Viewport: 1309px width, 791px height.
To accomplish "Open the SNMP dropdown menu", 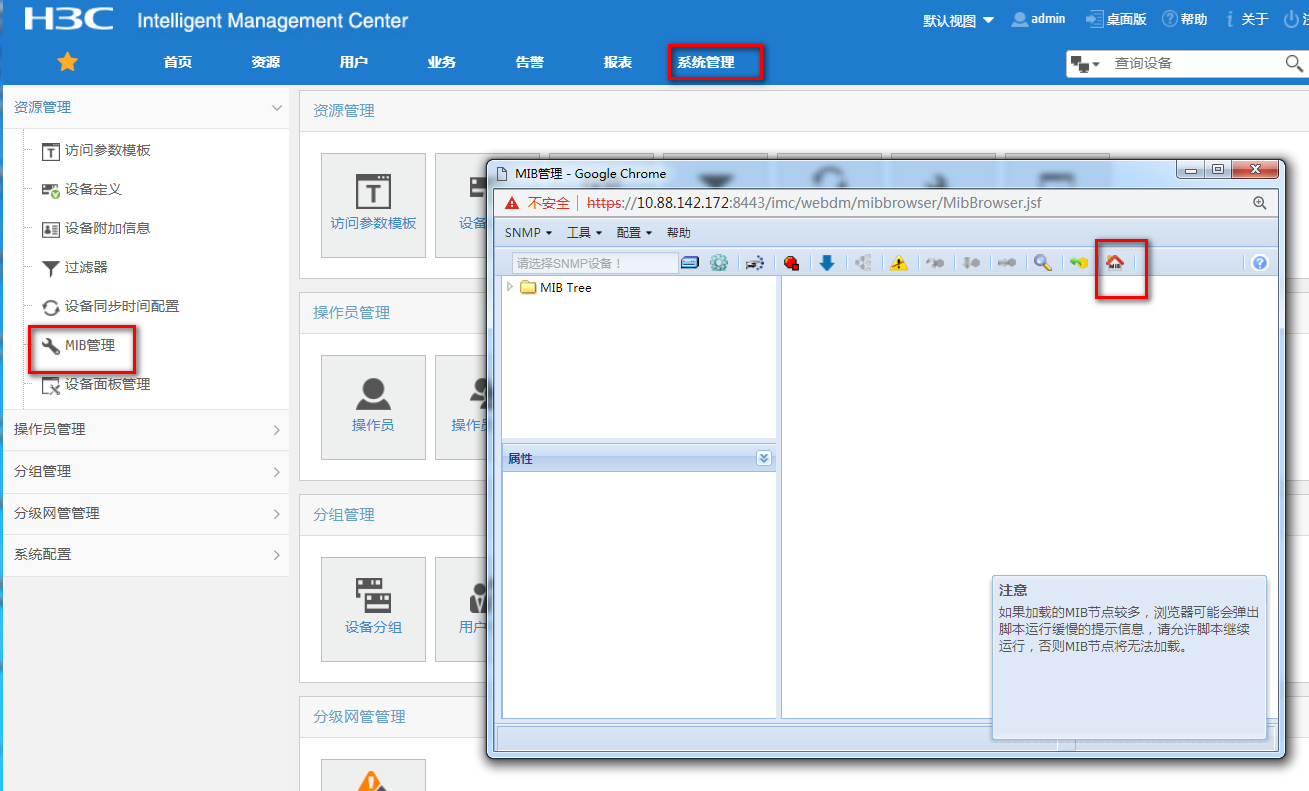I will [x=528, y=232].
